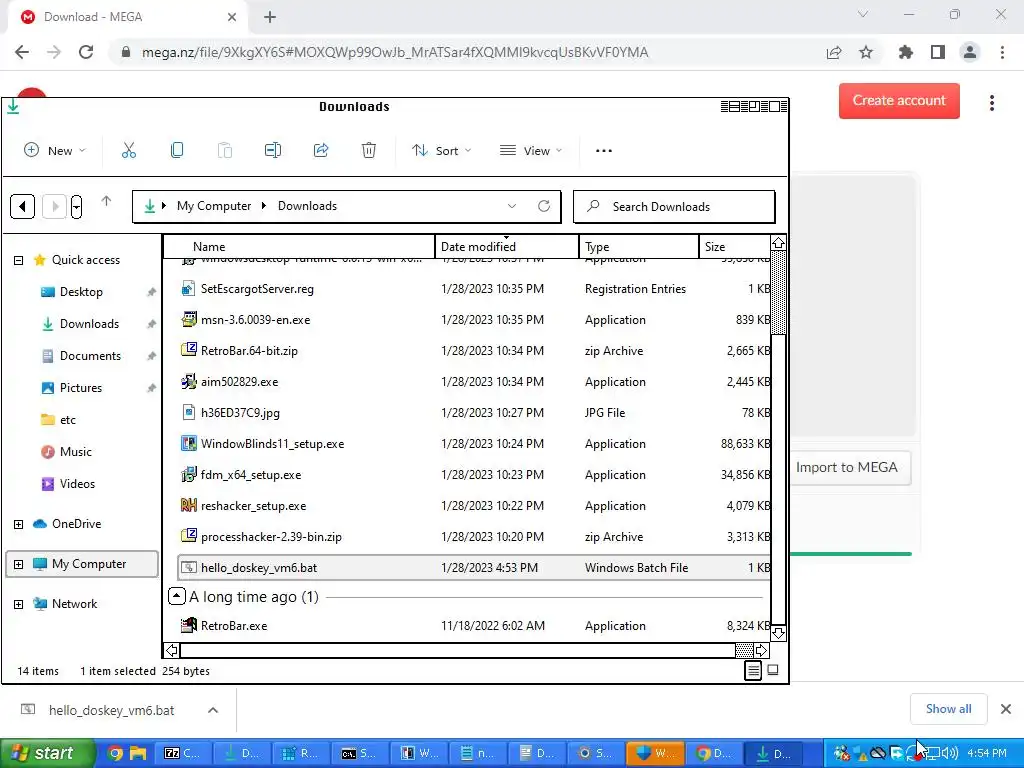The height and width of the screenshot is (768, 1024).
Task: Click the Paste clipboard icon
Action: (225, 151)
